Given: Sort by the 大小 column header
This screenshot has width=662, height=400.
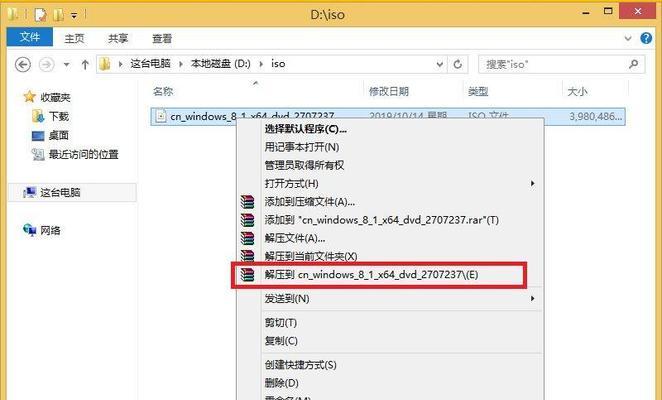Looking at the screenshot, I should coord(577,91).
